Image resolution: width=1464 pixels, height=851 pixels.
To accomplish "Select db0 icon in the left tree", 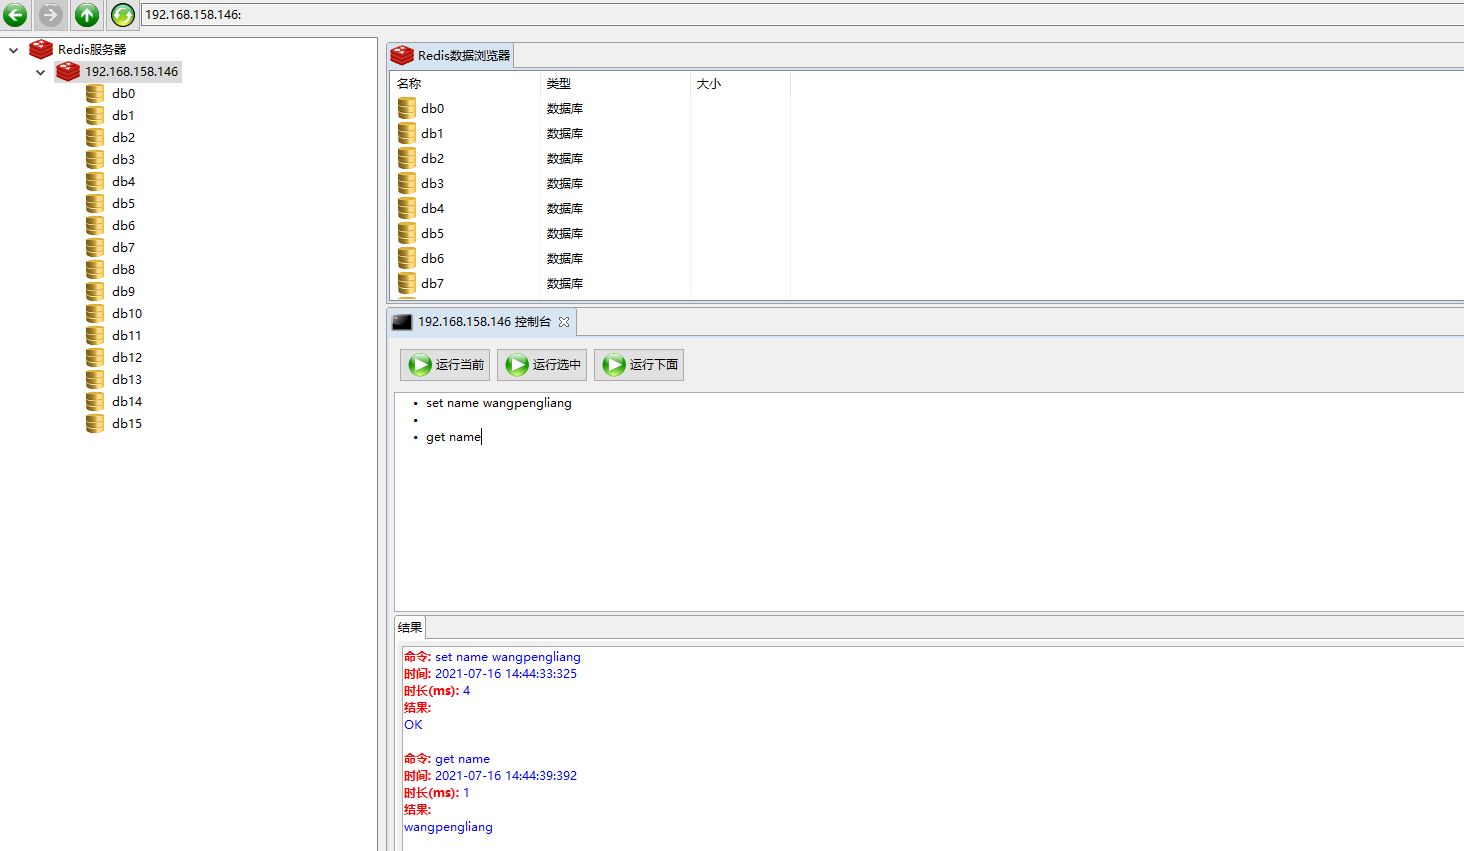I will click(x=95, y=94).
